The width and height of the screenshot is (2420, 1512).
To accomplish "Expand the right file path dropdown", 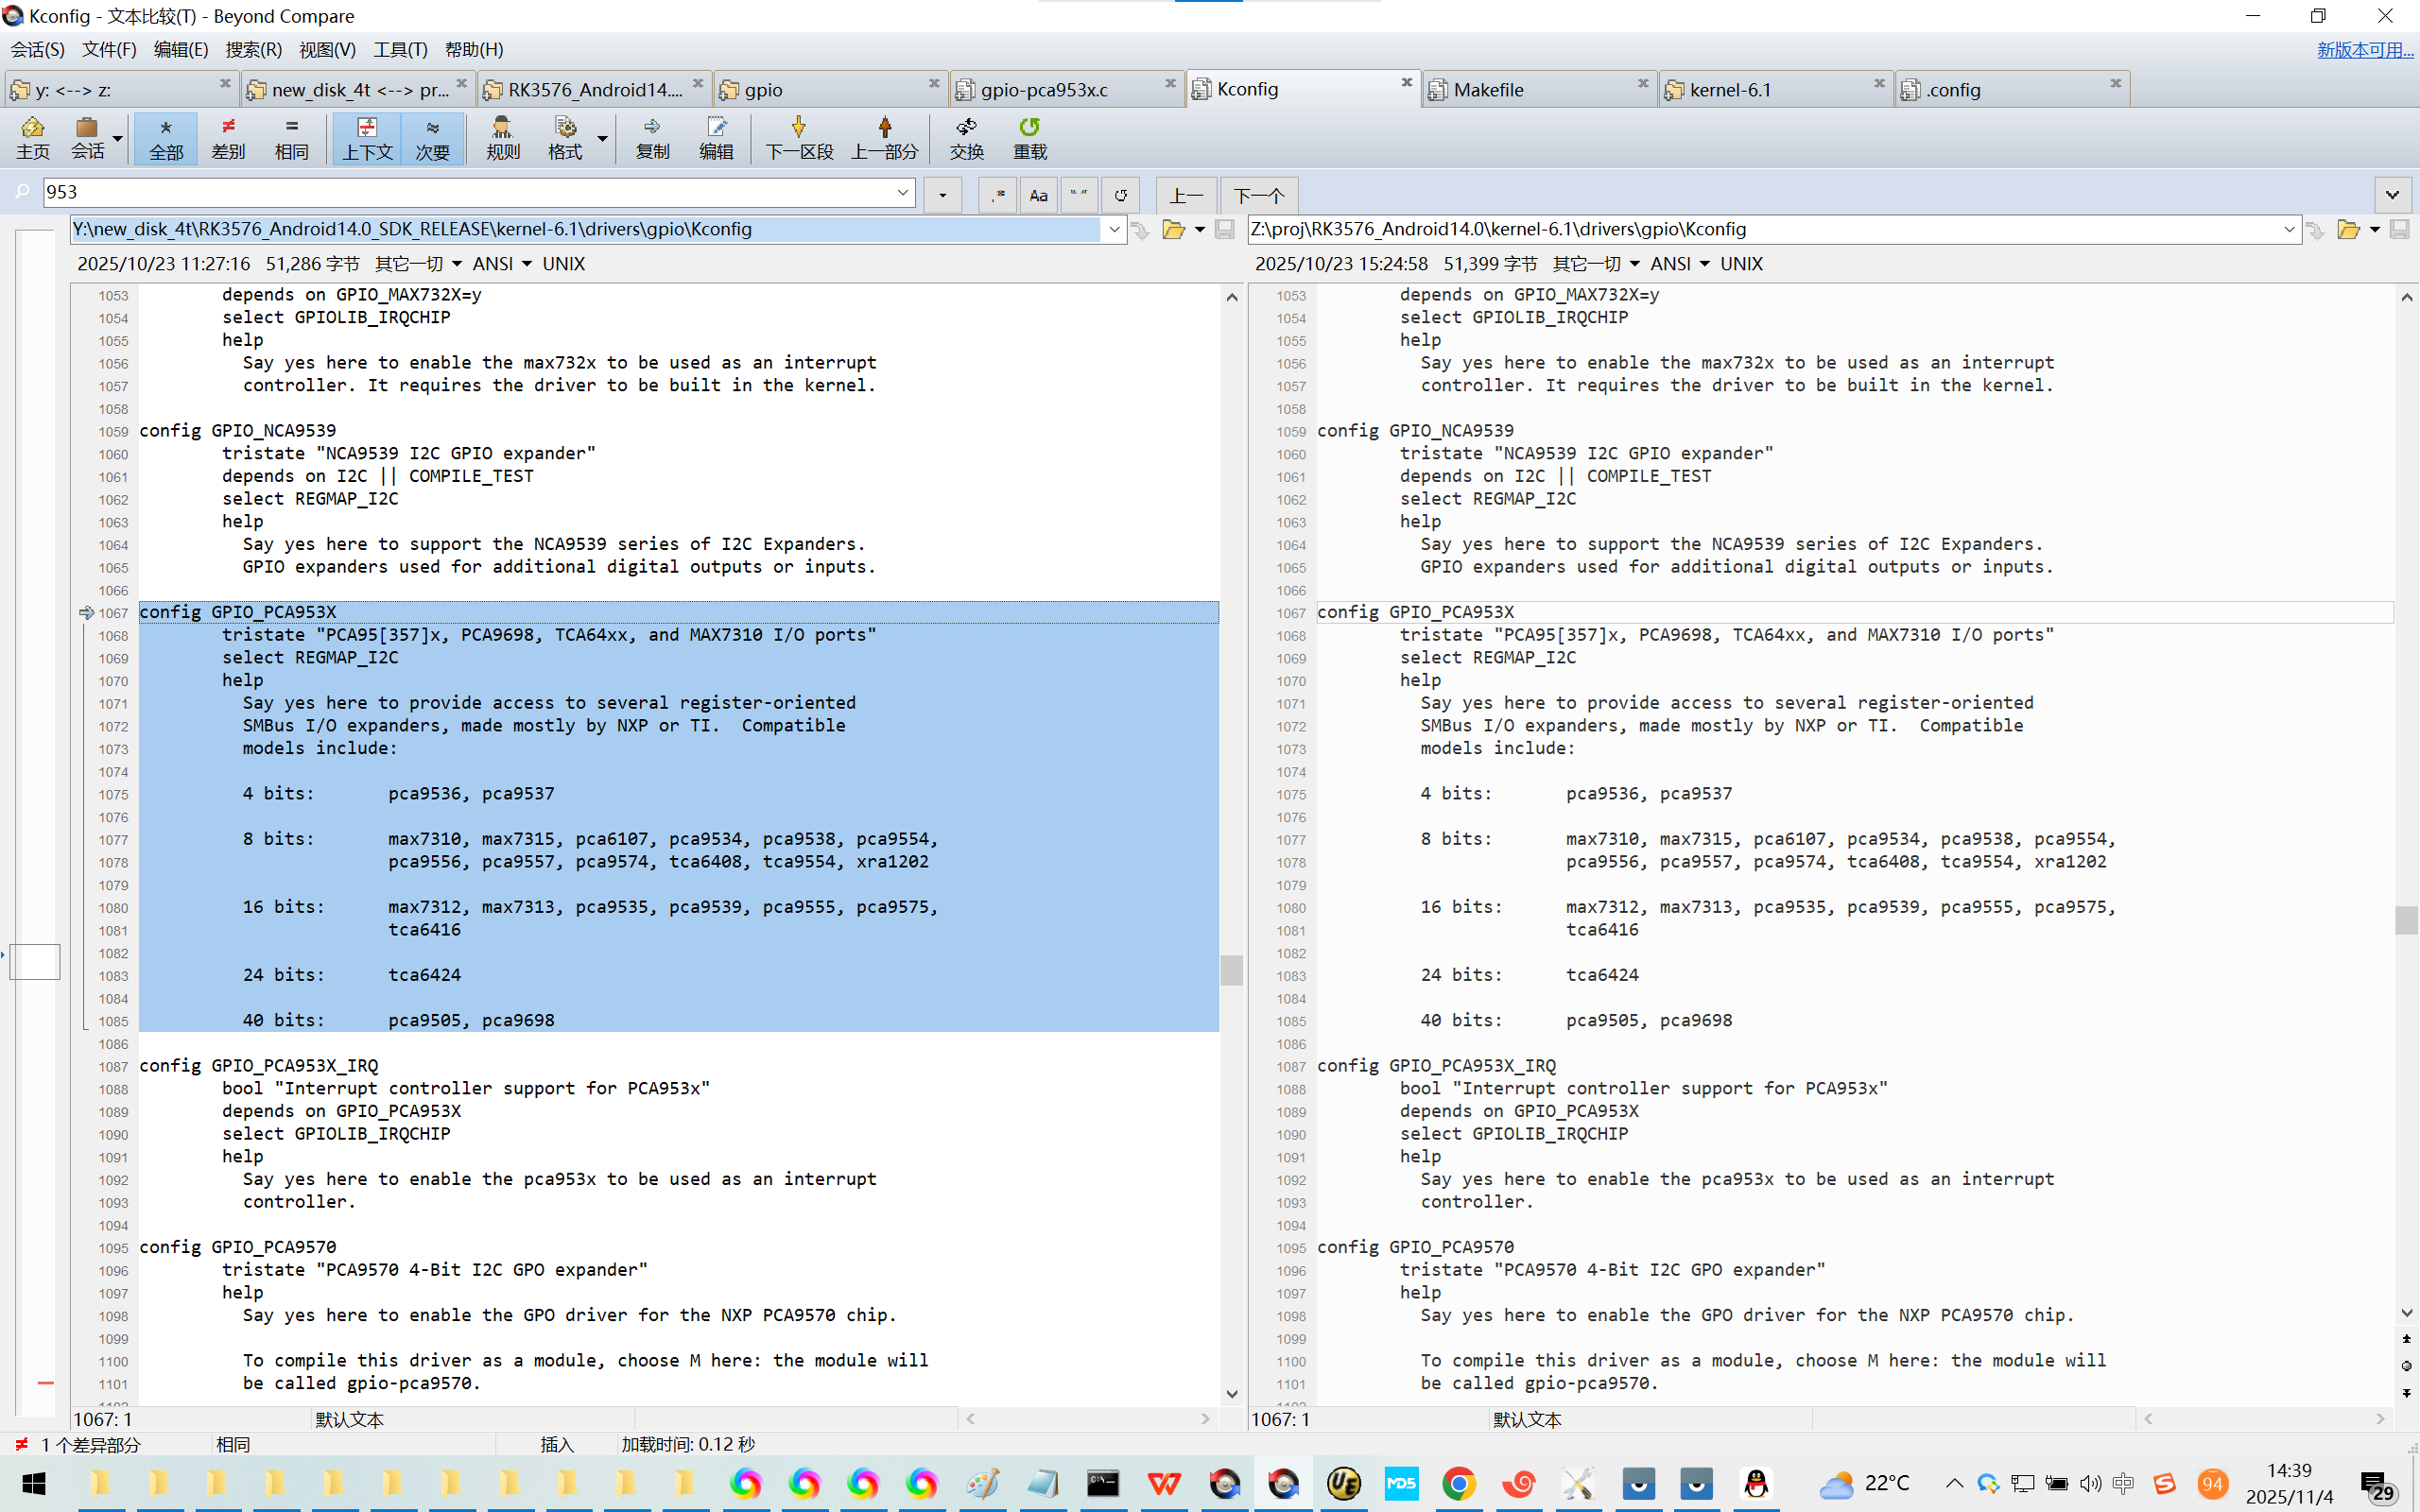I will (x=2288, y=230).
